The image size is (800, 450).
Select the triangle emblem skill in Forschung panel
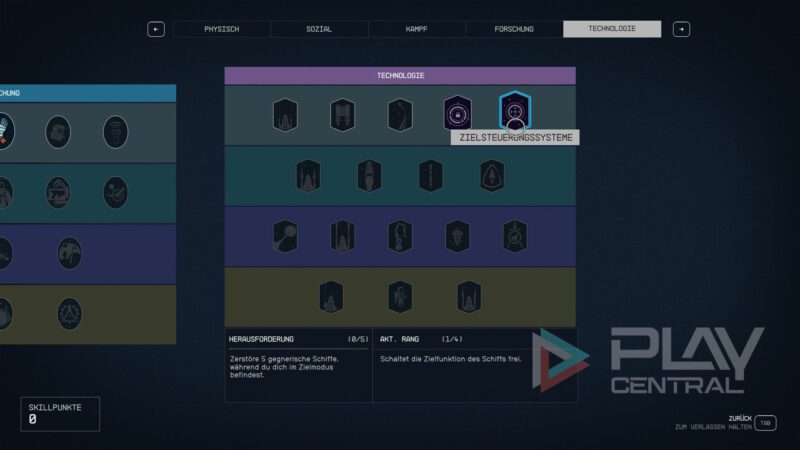(x=70, y=314)
